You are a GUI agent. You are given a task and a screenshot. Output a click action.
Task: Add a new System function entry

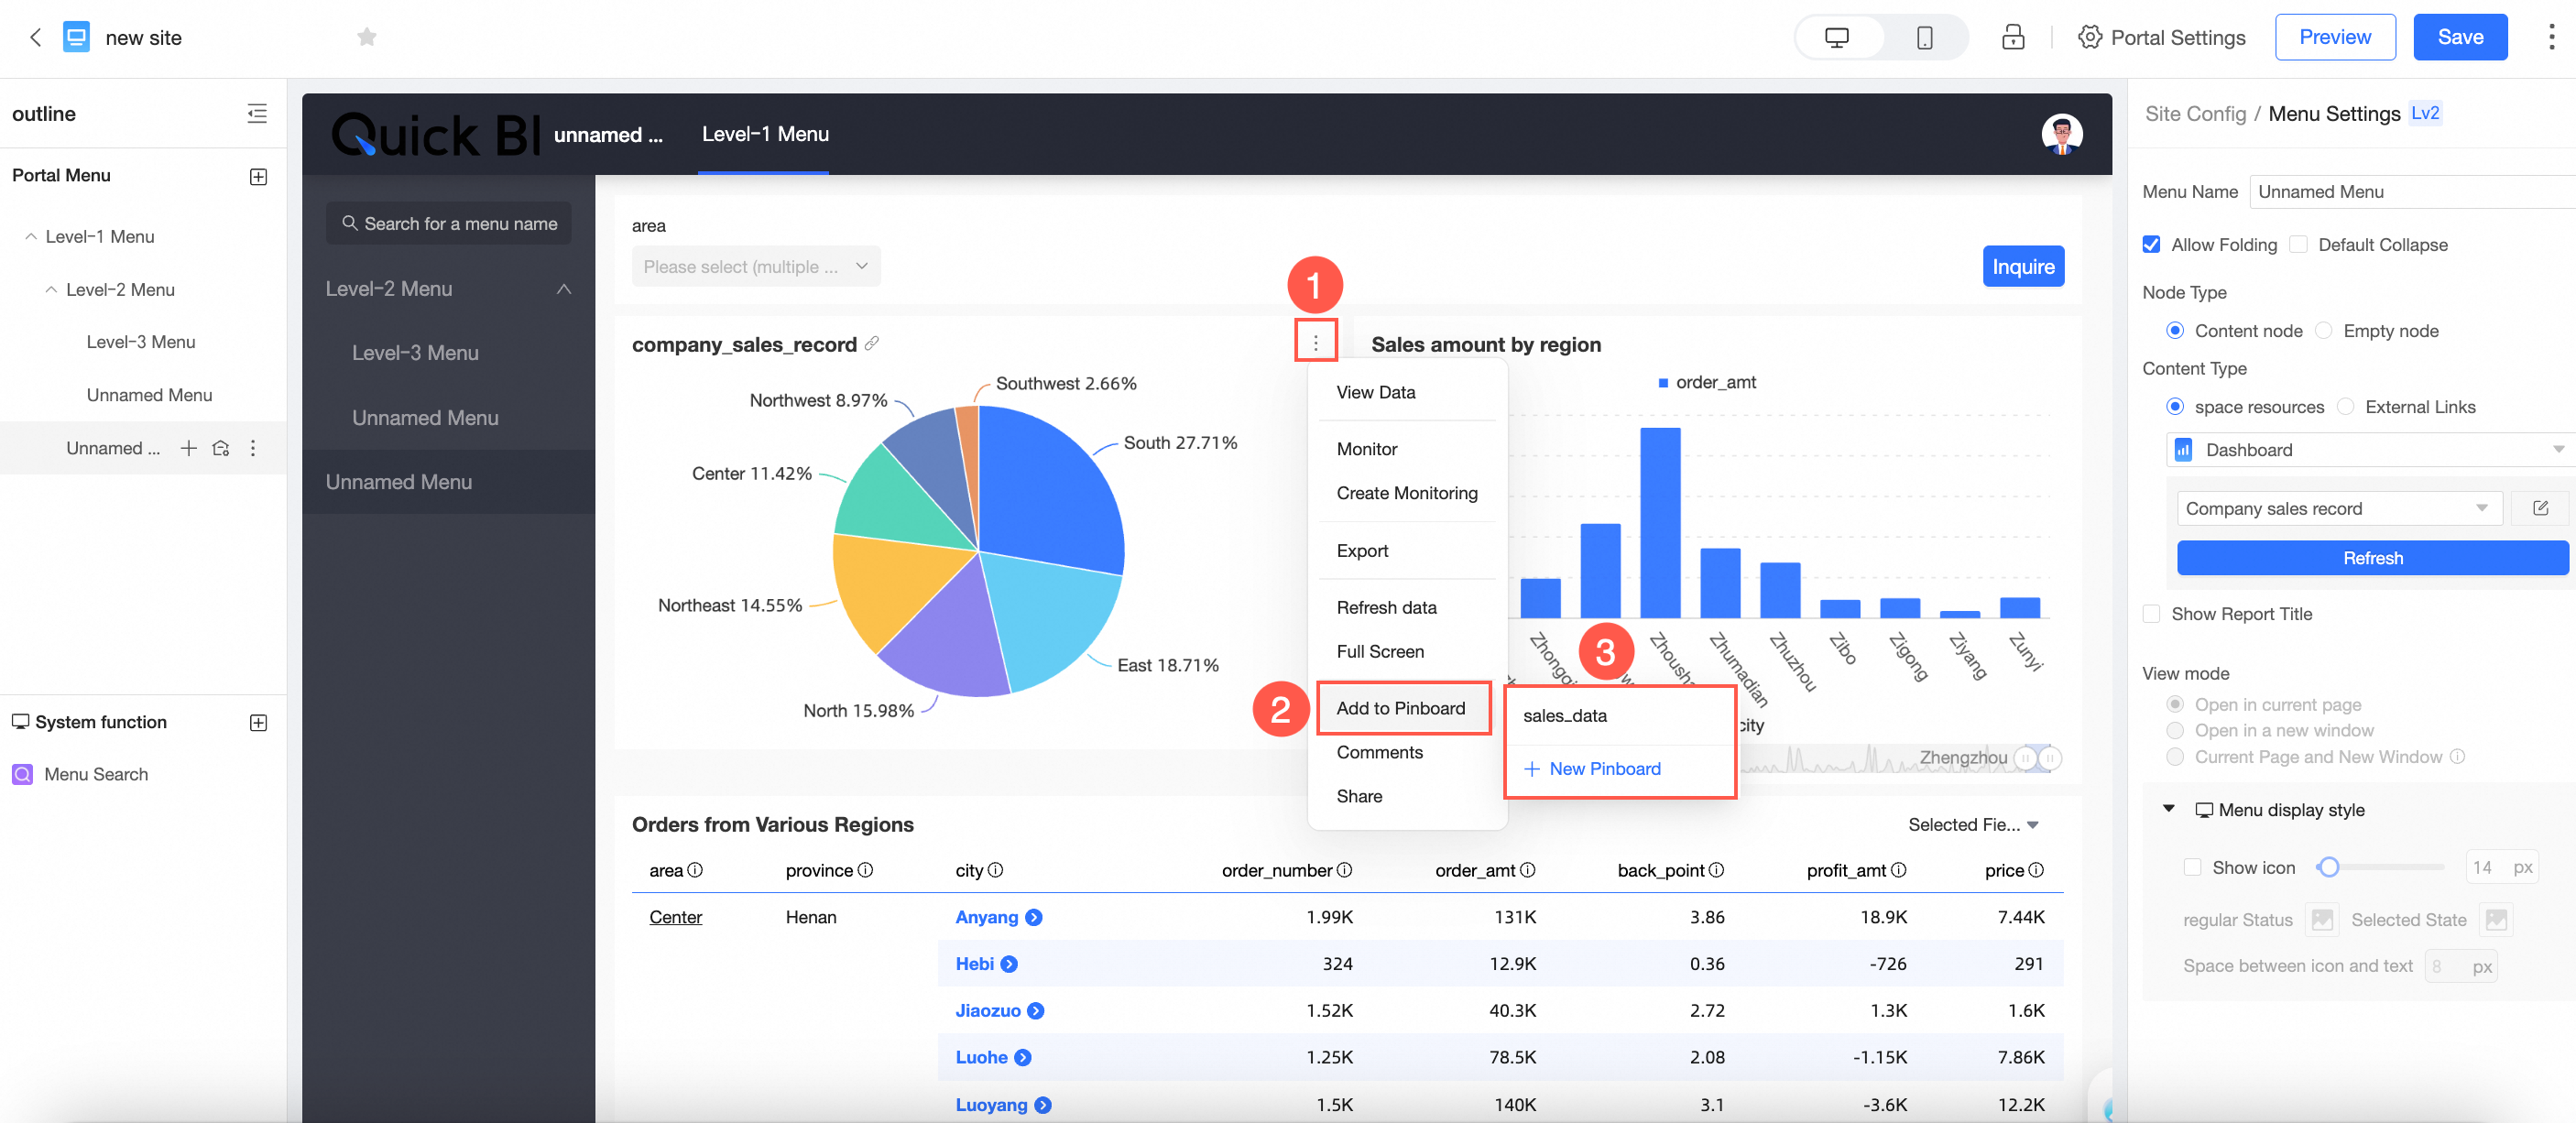pyautogui.click(x=258, y=722)
